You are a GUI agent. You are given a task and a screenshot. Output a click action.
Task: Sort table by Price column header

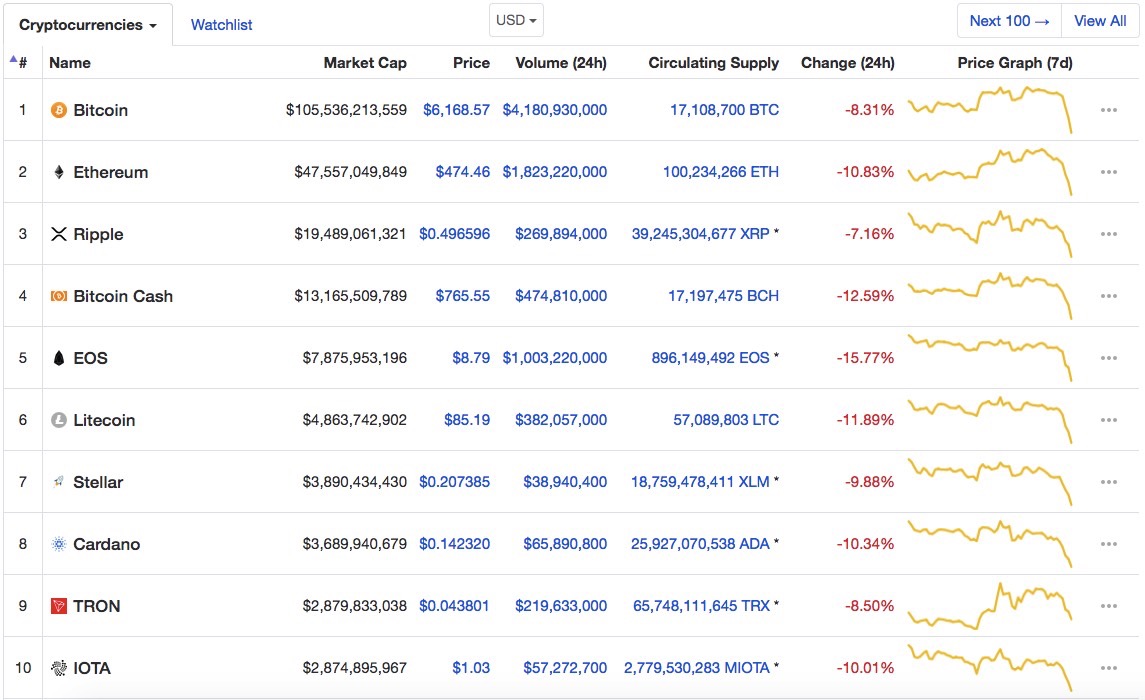[x=471, y=63]
